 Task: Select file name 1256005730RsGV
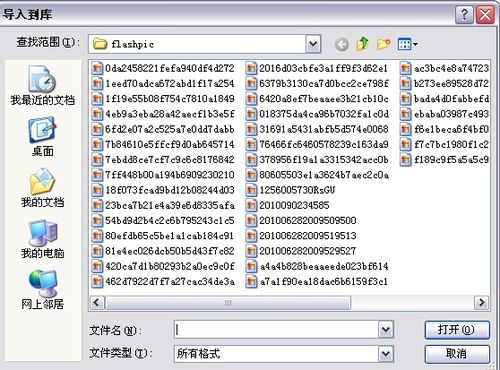[297, 190]
